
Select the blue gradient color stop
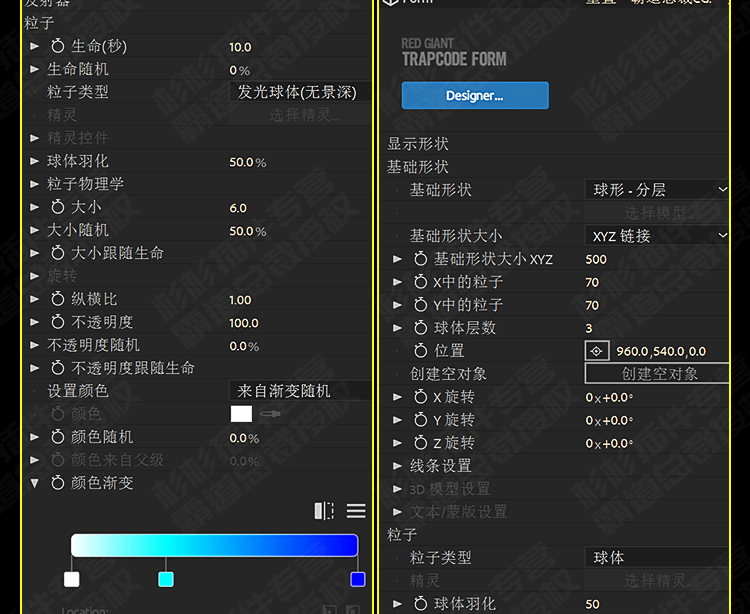pyautogui.click(x=358, y=579)
